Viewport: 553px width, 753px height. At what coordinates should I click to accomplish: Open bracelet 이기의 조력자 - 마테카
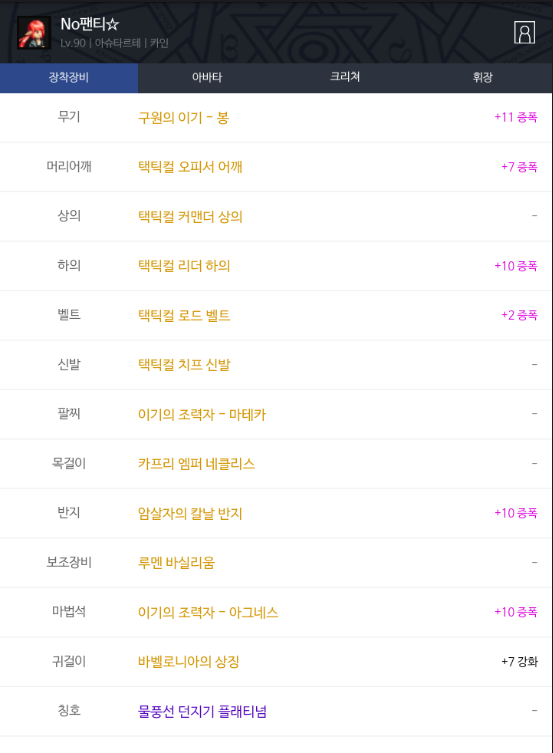[x=202, y=414]
